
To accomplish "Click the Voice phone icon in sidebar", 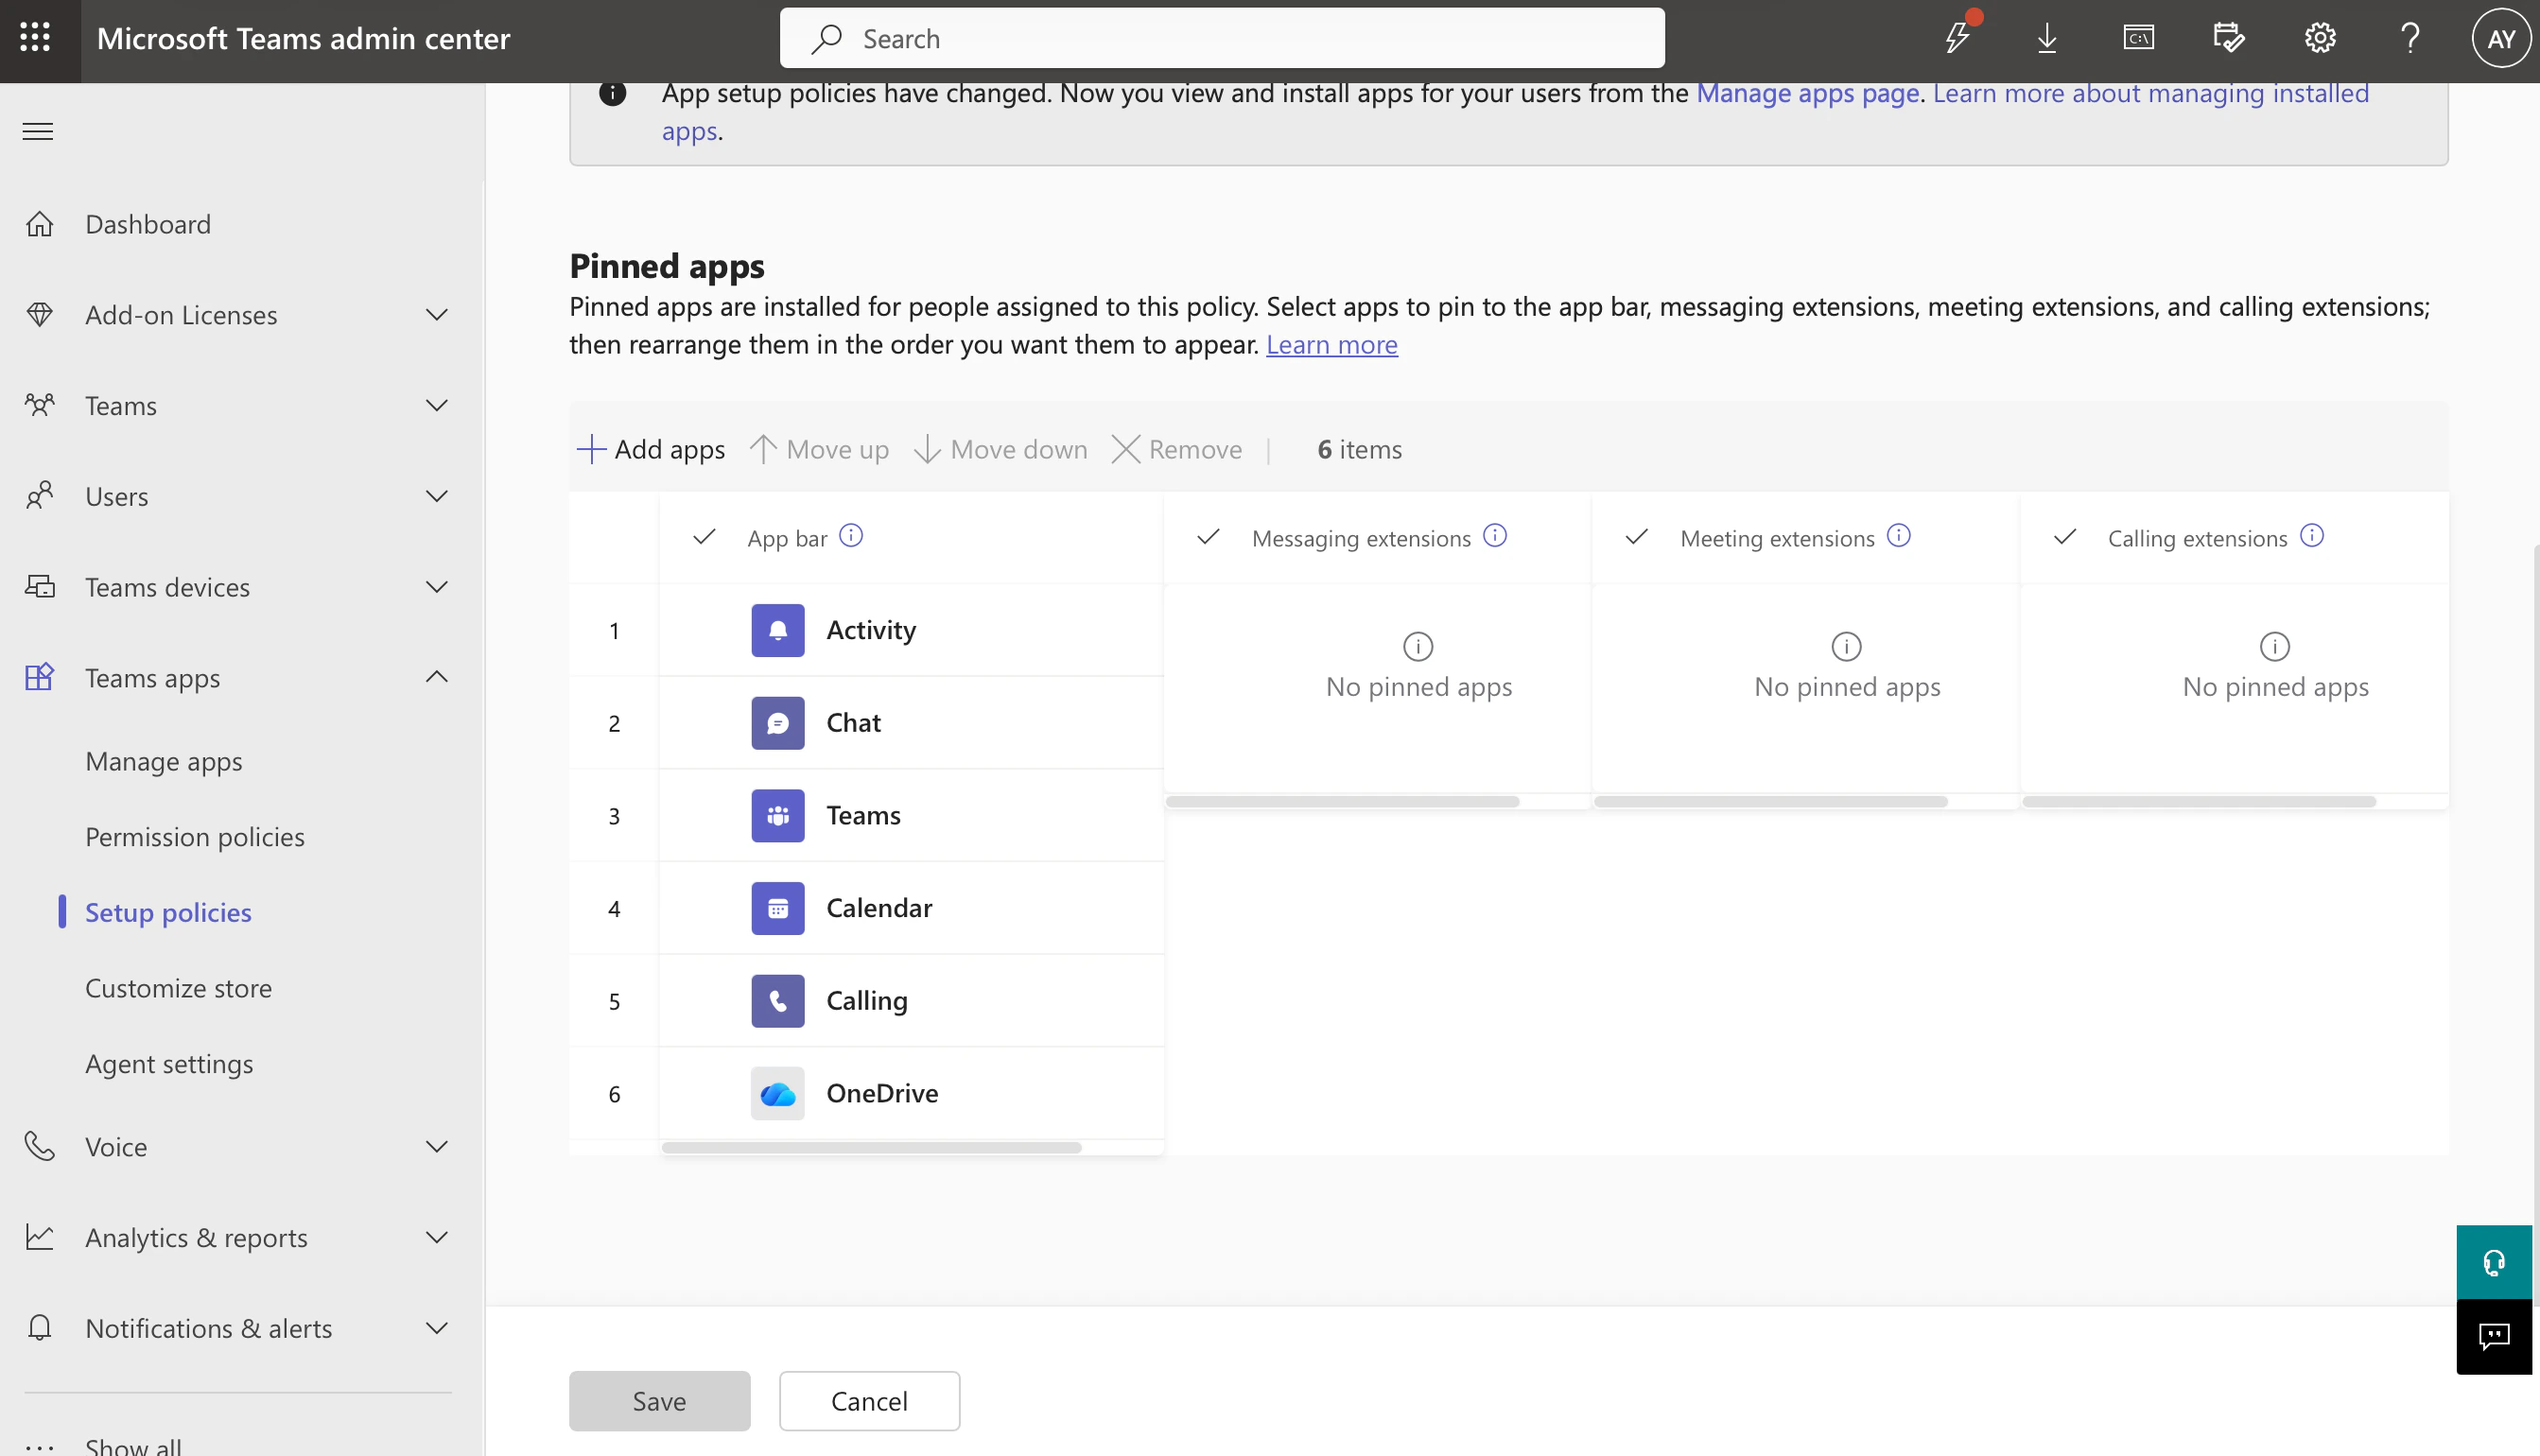I will [x=40, y=1146].
